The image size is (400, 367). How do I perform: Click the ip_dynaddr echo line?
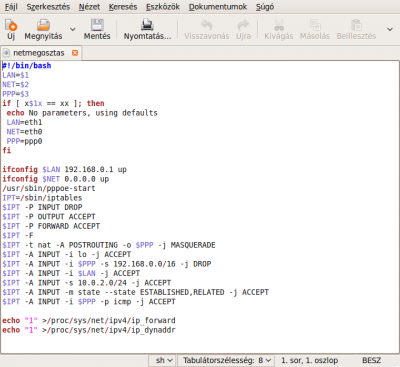89,330
